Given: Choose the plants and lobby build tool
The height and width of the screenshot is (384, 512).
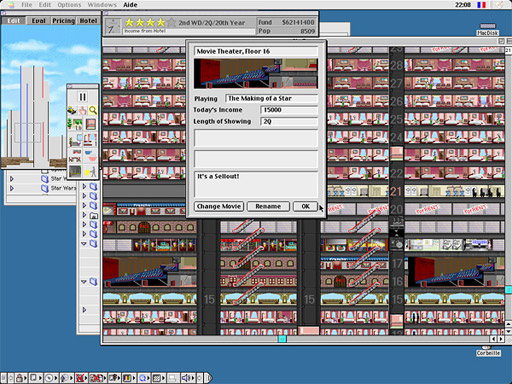Looking at the screenshot, I should pos(75,124).
